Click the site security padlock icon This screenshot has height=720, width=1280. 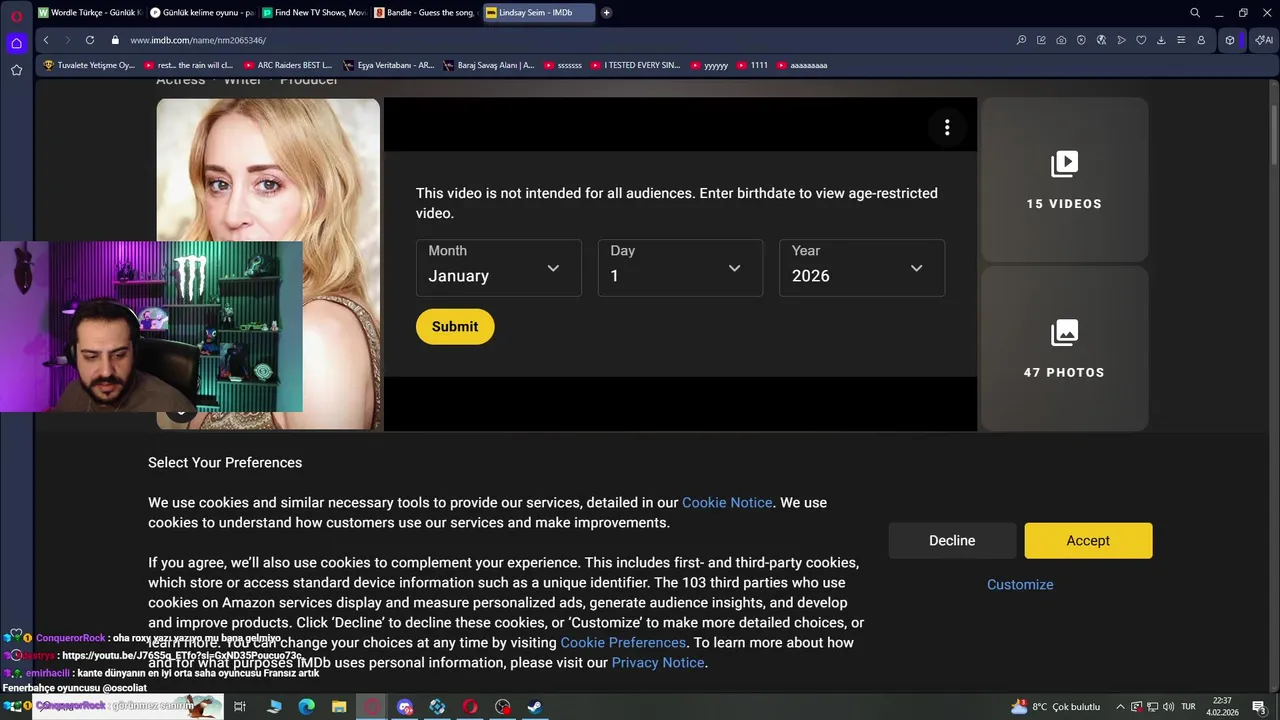[x=115, y=40]
